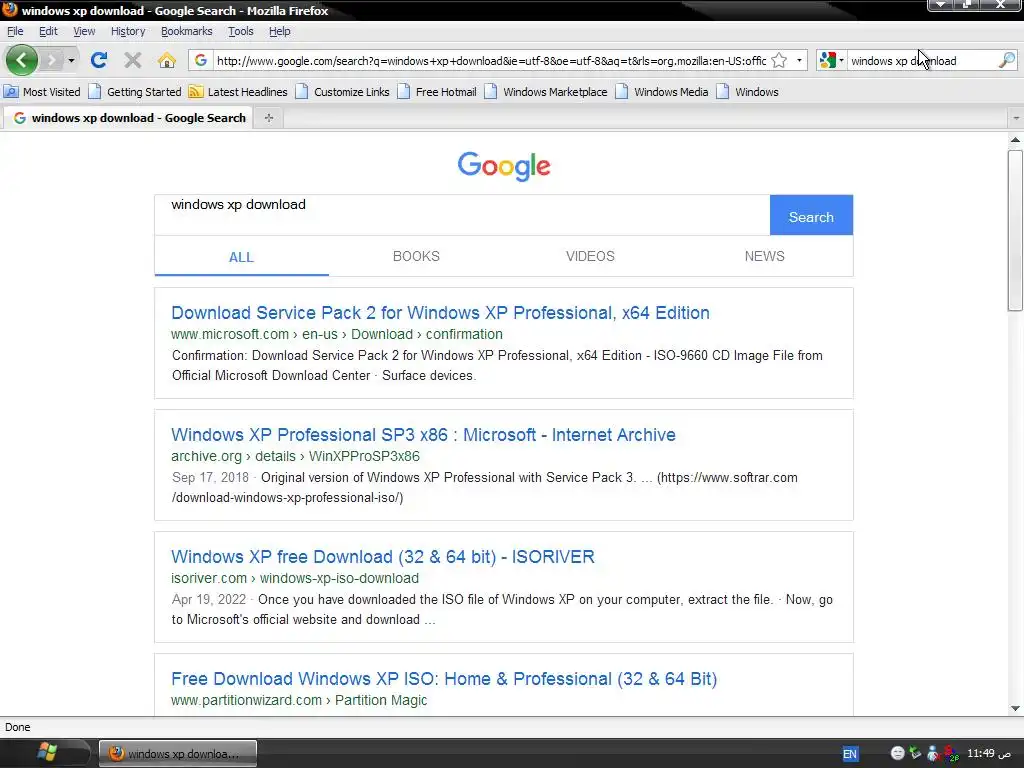The width and height of the screenshot is (1024, 768).
Task: Bookmark this page with the star icon
Action: click(x=779, y=61)
